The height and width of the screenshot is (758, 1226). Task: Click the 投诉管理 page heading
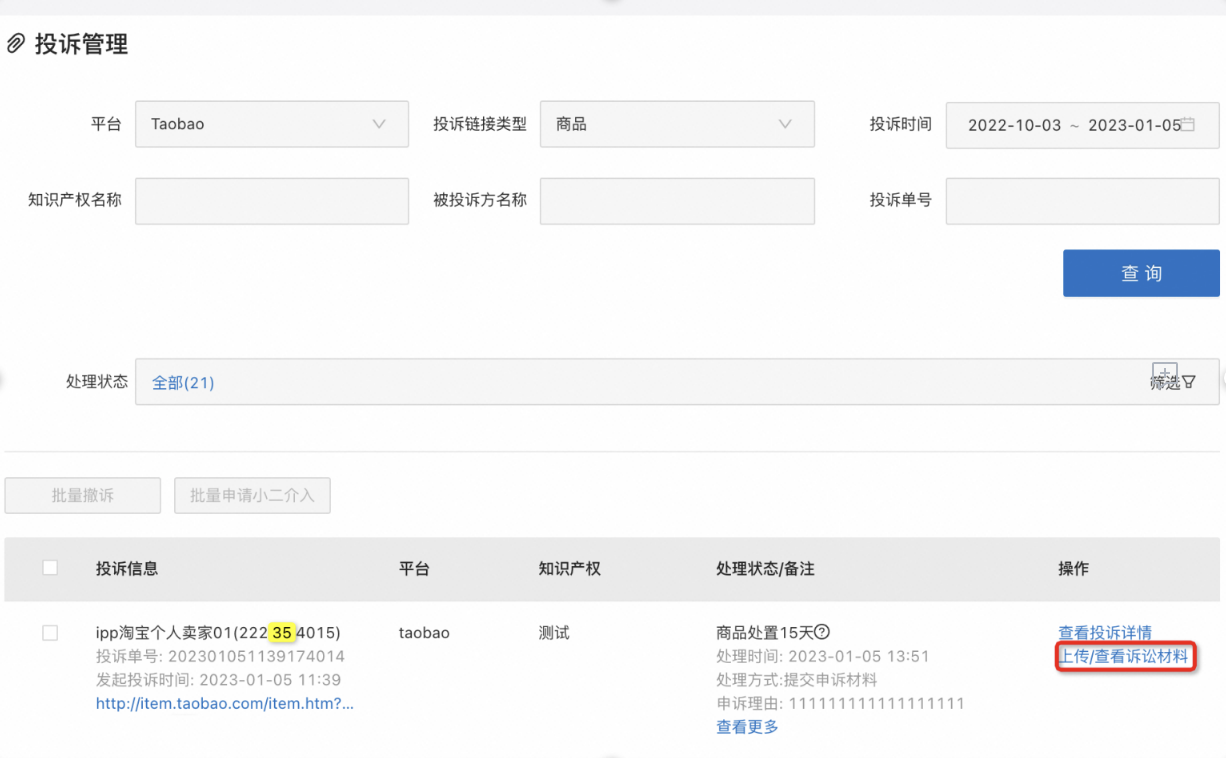pyautogui.click(x=81, y=45)
